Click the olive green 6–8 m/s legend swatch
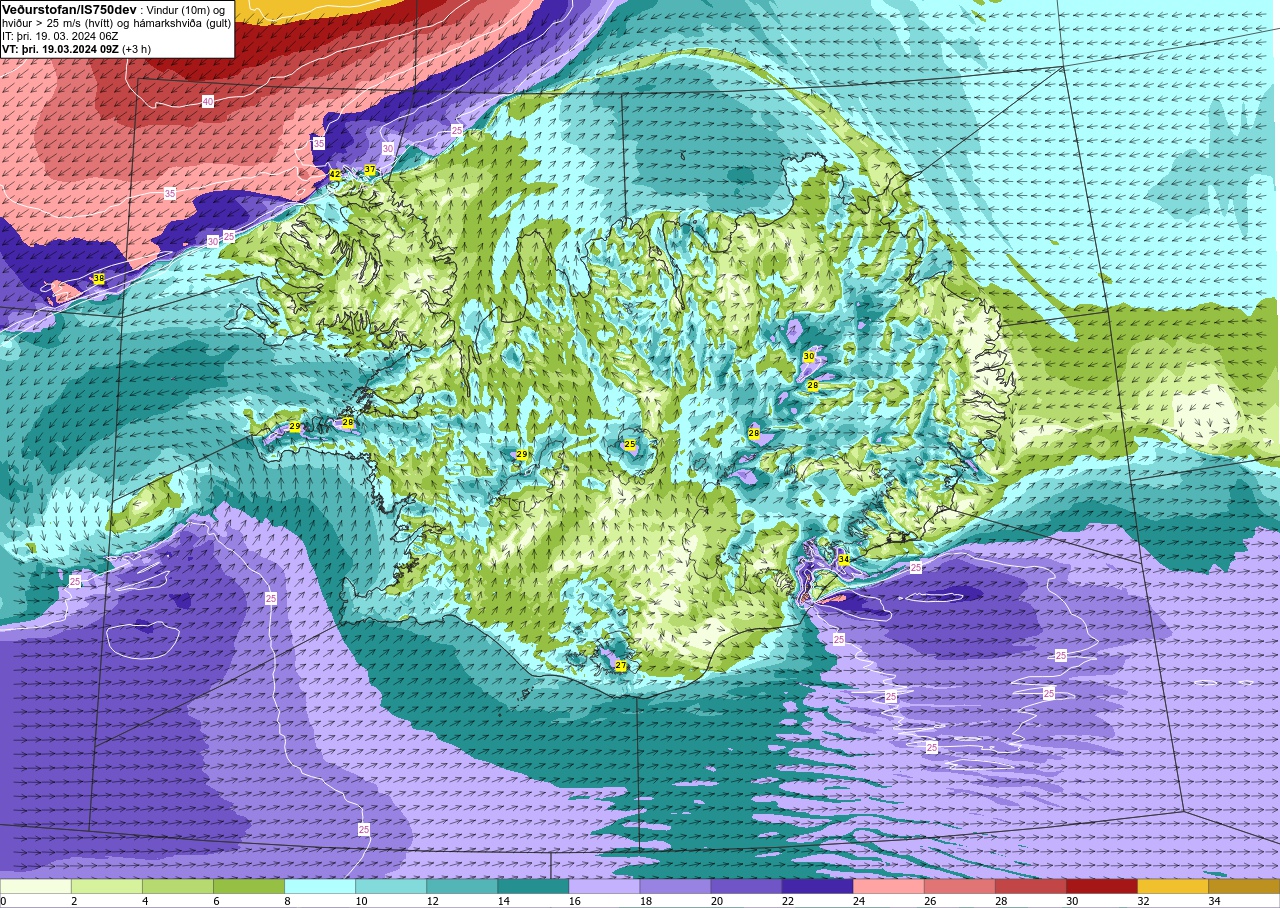1280x908 pixels. point(249,886)
